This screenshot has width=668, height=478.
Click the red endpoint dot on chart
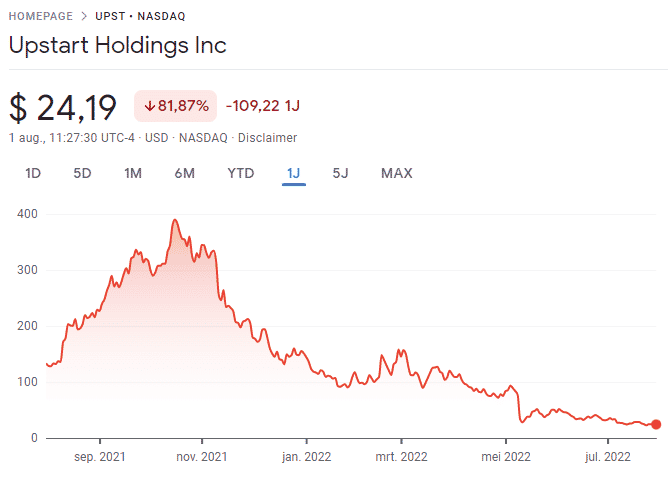pyautogui.click(x=656, y=424)
